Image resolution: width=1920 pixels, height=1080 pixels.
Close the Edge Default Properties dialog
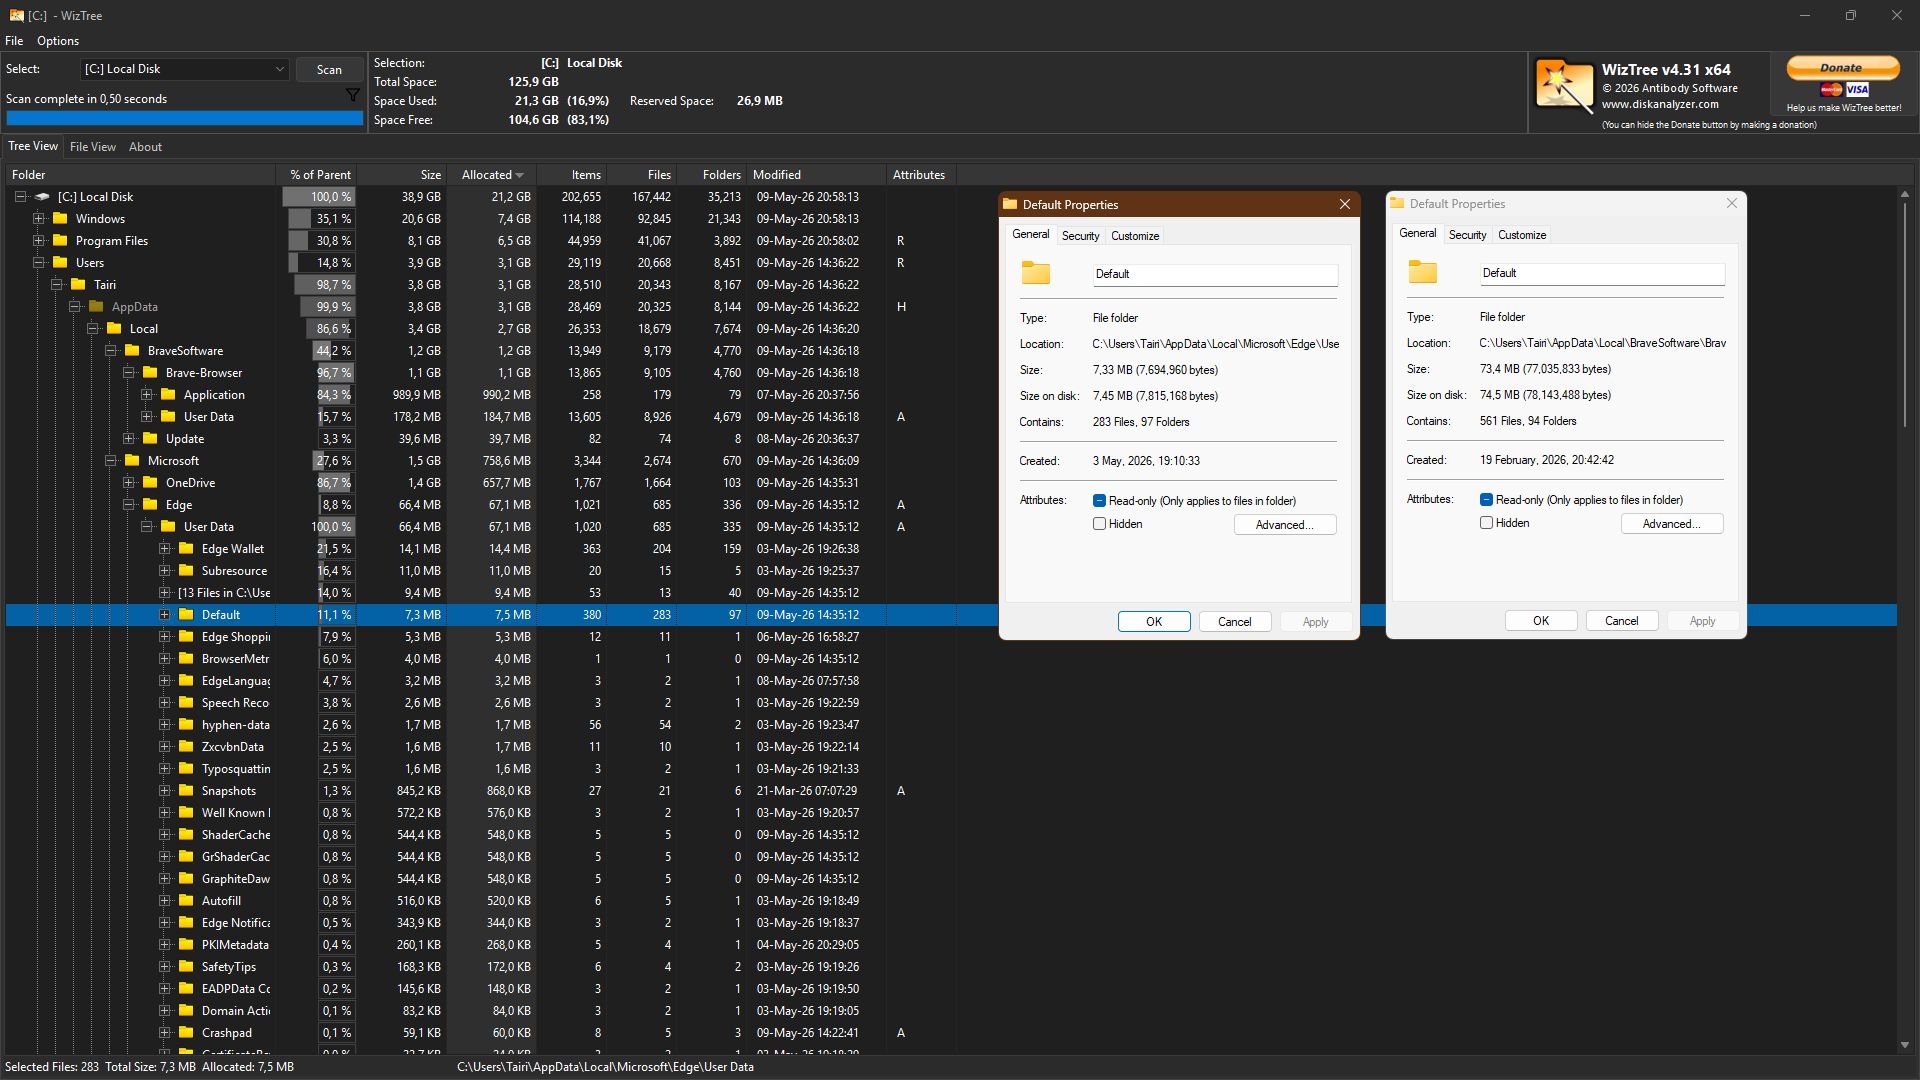coord(1345,204)
